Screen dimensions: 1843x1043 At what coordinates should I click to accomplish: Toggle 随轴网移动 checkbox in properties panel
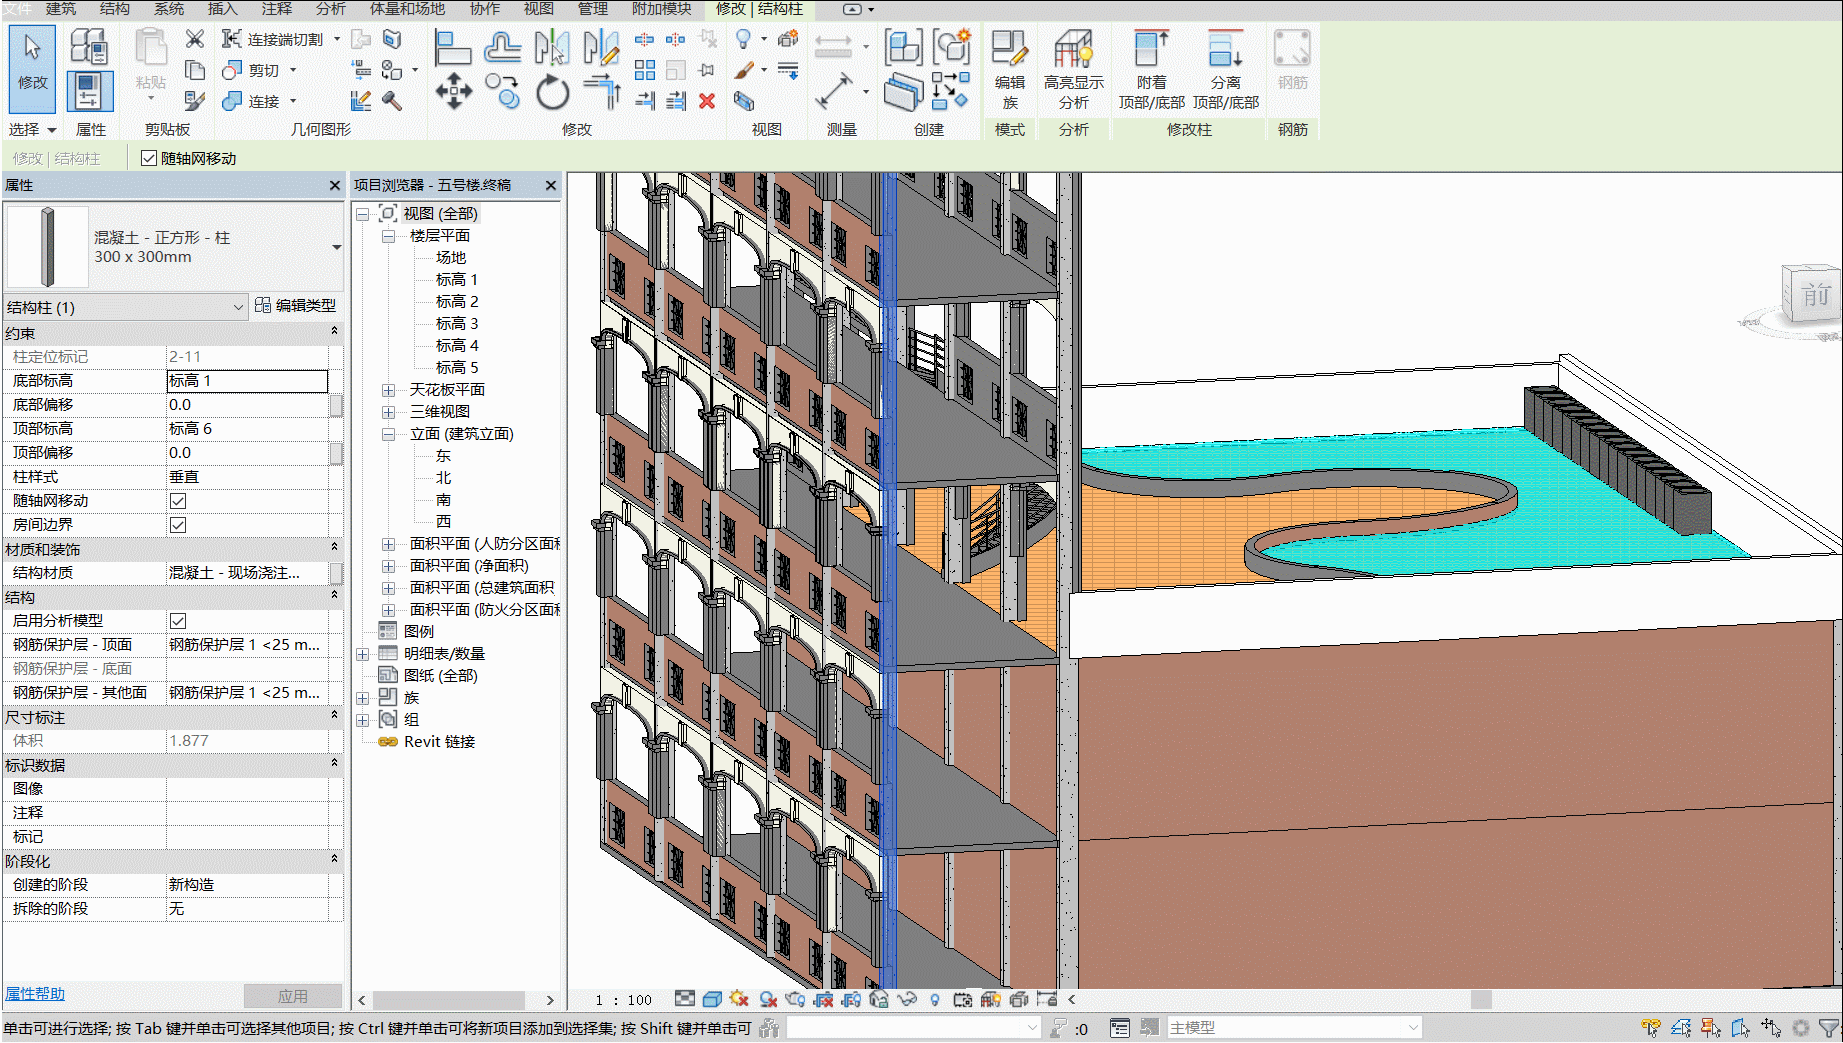[178, 501]
